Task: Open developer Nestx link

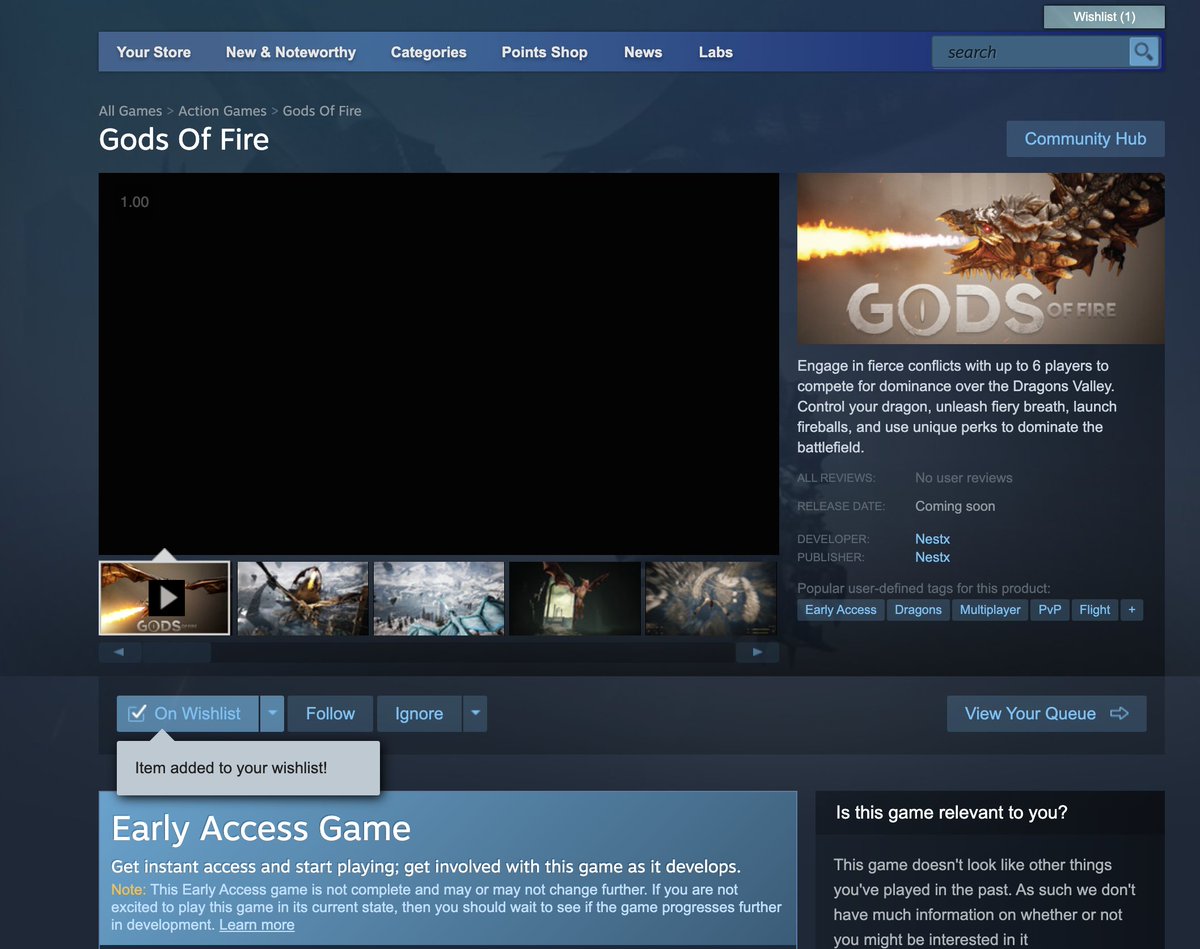Action: 932,539
